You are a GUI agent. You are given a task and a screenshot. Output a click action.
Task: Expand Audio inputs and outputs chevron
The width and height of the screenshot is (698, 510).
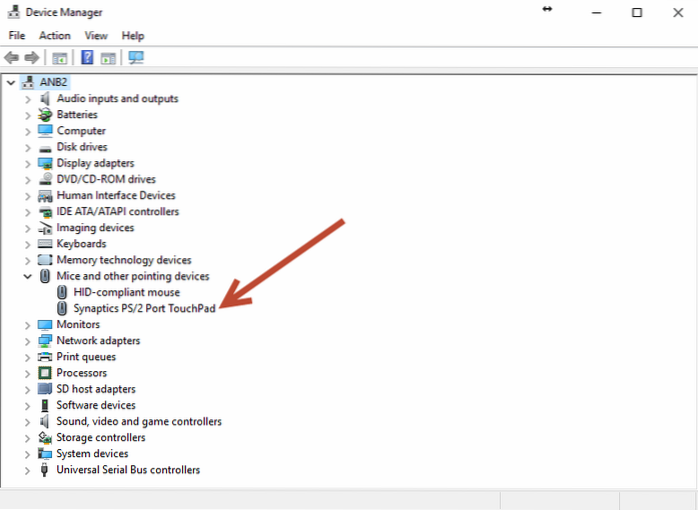[28, 99]
